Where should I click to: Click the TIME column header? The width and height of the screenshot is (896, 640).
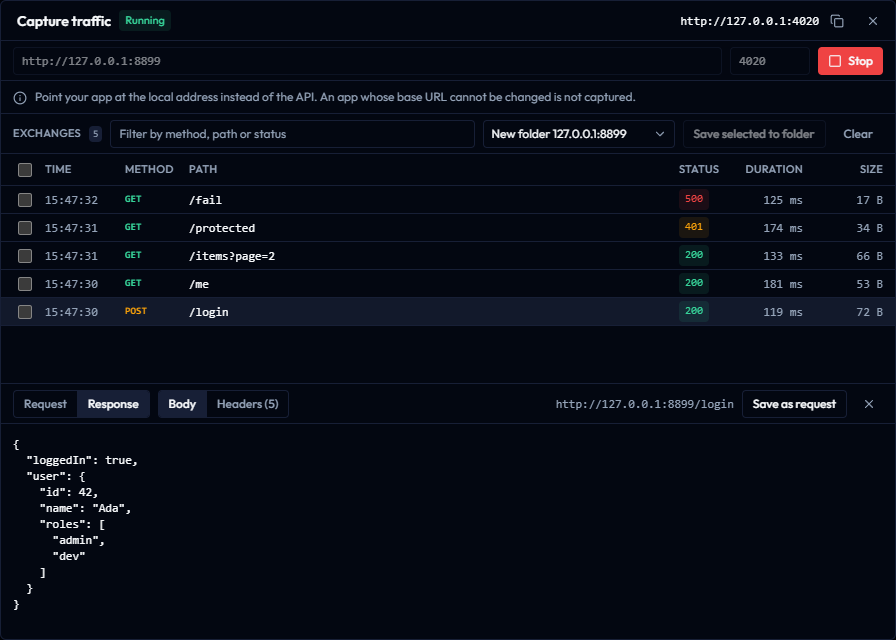58,170
